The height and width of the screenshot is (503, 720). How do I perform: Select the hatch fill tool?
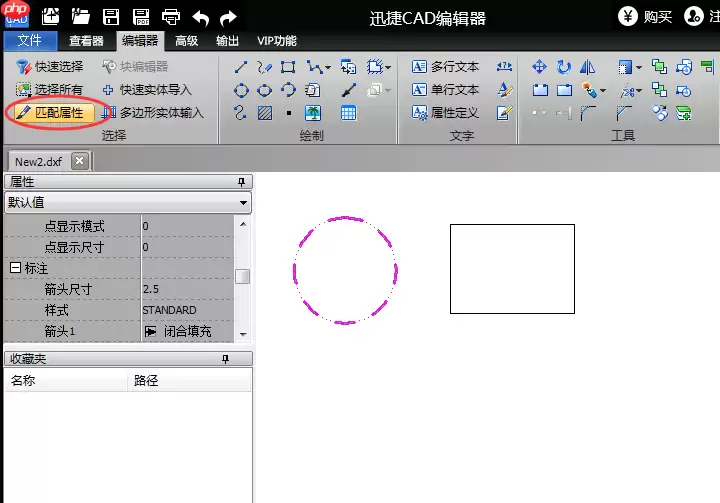point(264,113)
